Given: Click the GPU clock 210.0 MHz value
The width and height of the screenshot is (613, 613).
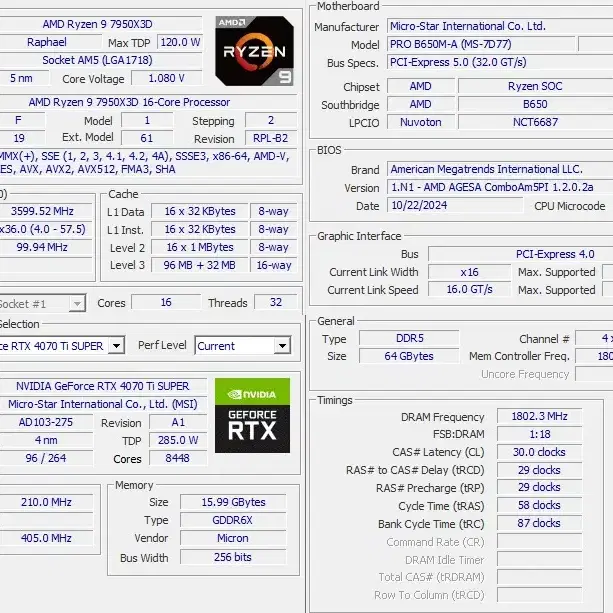Looking at the screenshot, I should coord(46,502).
